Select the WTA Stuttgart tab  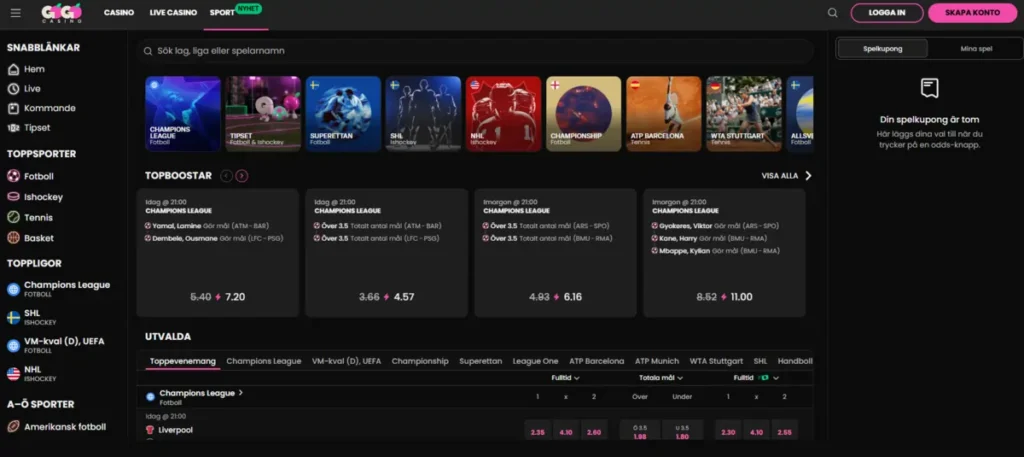pyautogui.click(x=716, y=361)
